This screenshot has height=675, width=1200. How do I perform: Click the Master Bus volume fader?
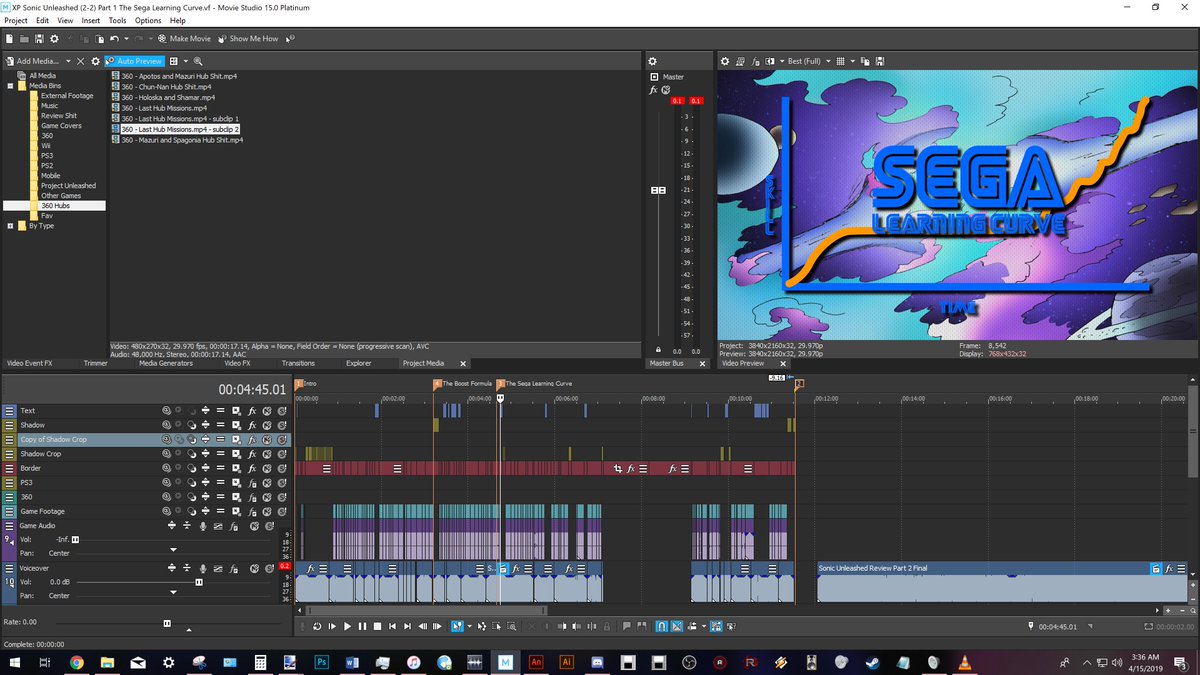[x=658, y=190]
